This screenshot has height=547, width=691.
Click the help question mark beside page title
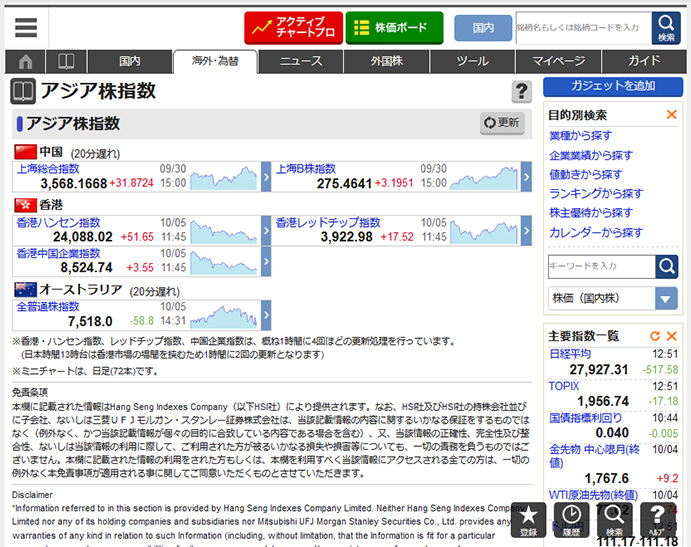[x=521, y=92]
